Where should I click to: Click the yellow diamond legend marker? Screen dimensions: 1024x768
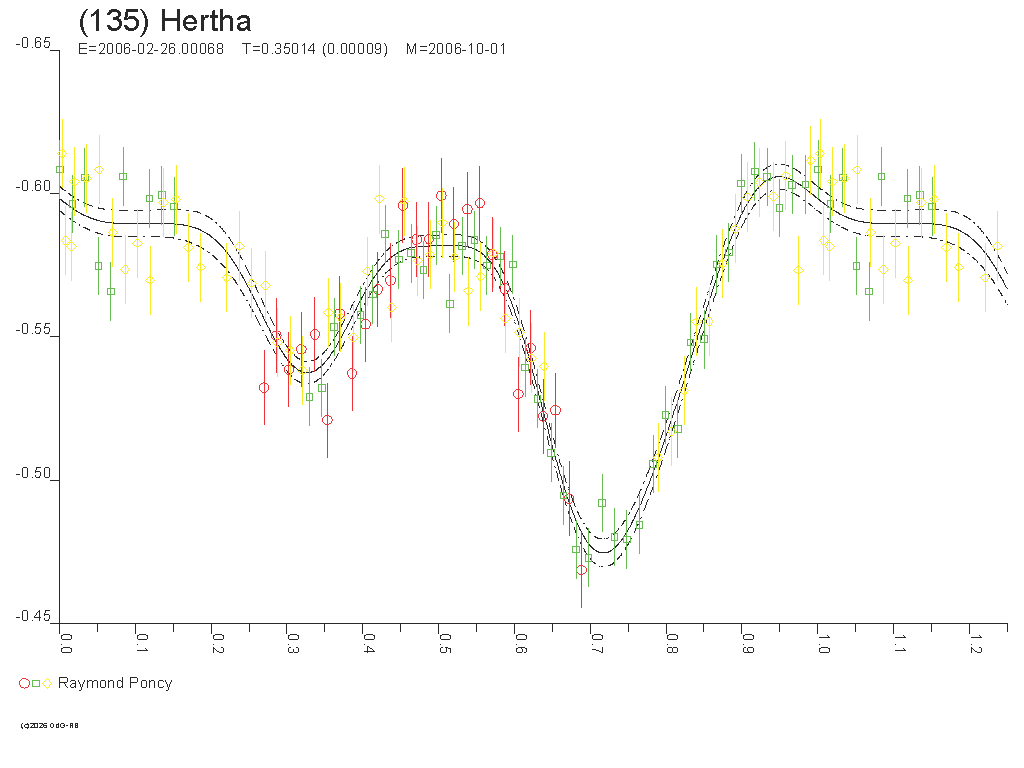click(47, 684)
